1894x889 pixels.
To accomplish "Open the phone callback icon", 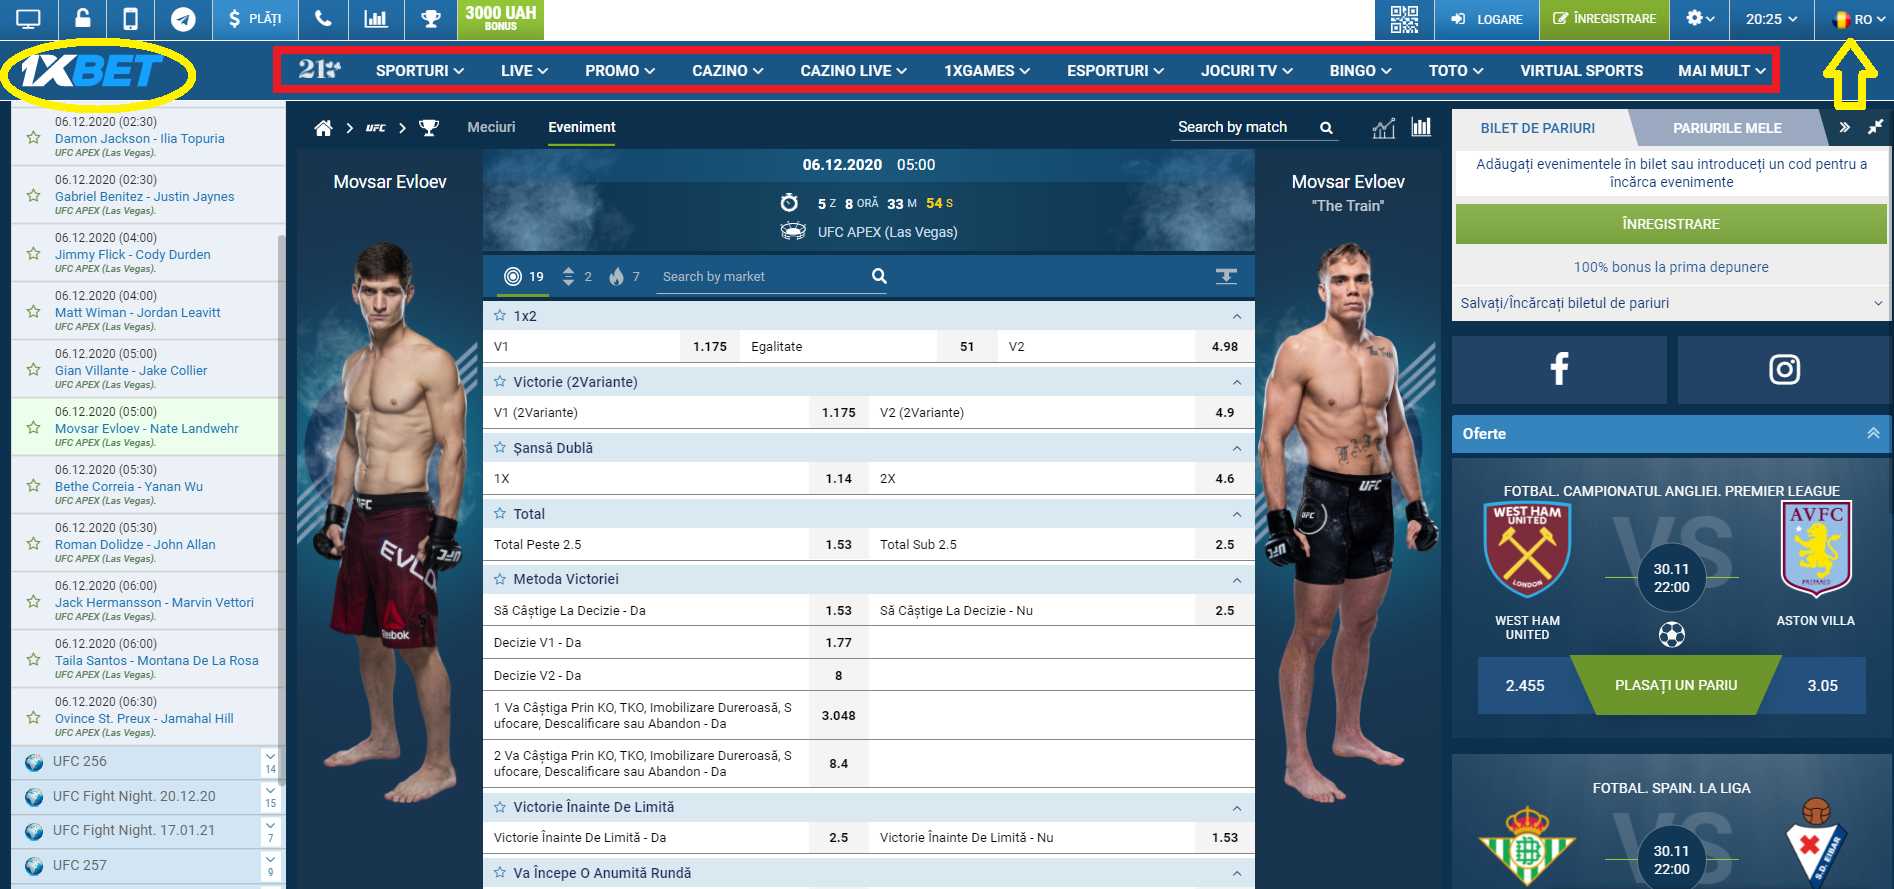I will click(x=322, y=19).
